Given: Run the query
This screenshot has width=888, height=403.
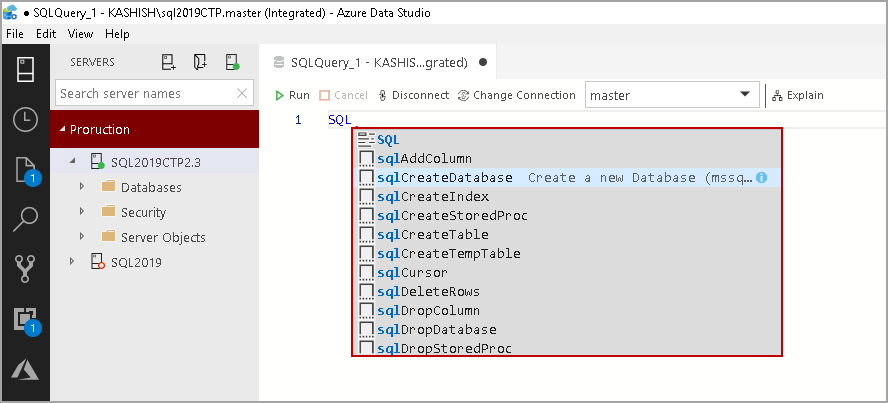Looking at the screenshot, I should click(x=293, y=95).
